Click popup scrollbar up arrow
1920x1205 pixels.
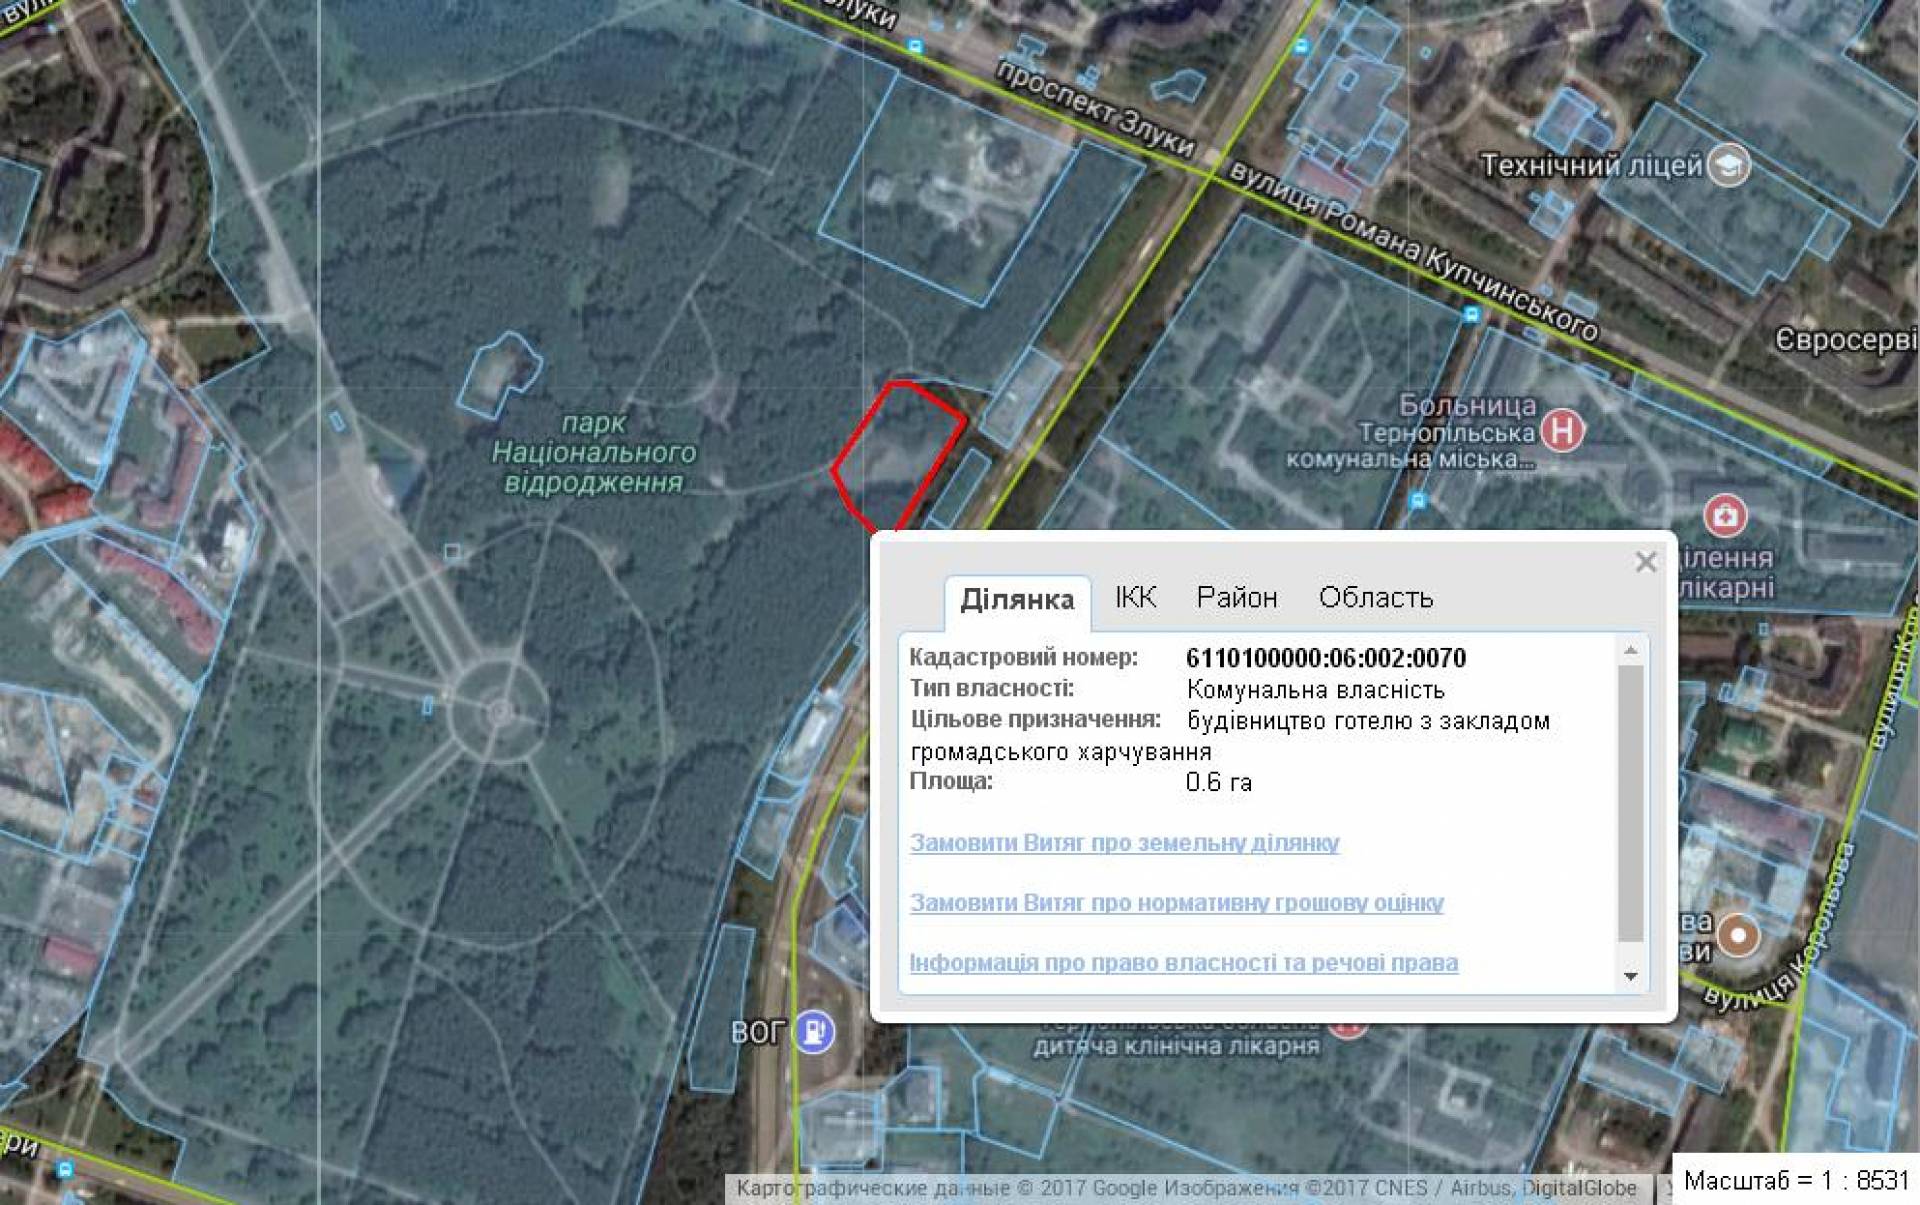coord(1631,651)
